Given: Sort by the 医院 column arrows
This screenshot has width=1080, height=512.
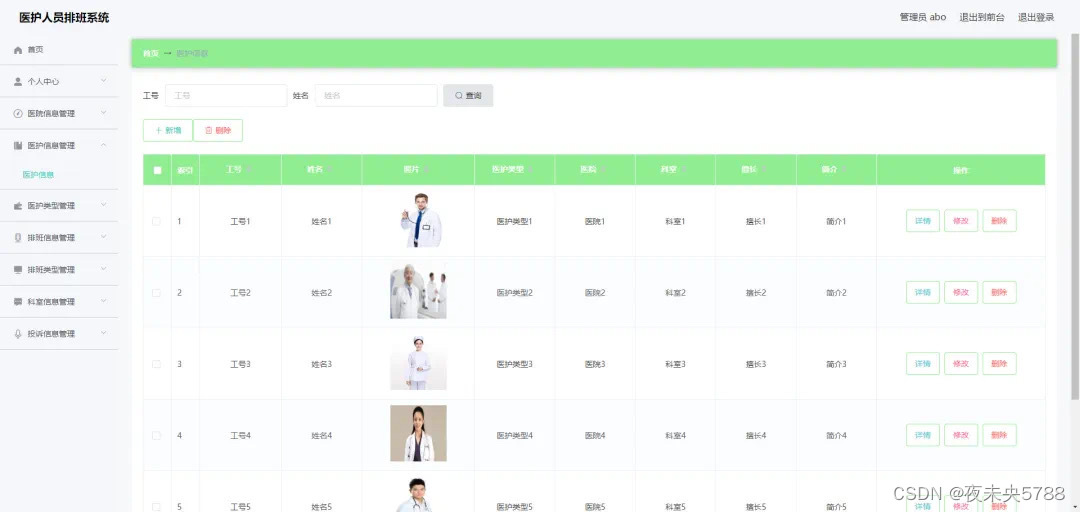Looking at the screenshot, I should pos(602,170).
